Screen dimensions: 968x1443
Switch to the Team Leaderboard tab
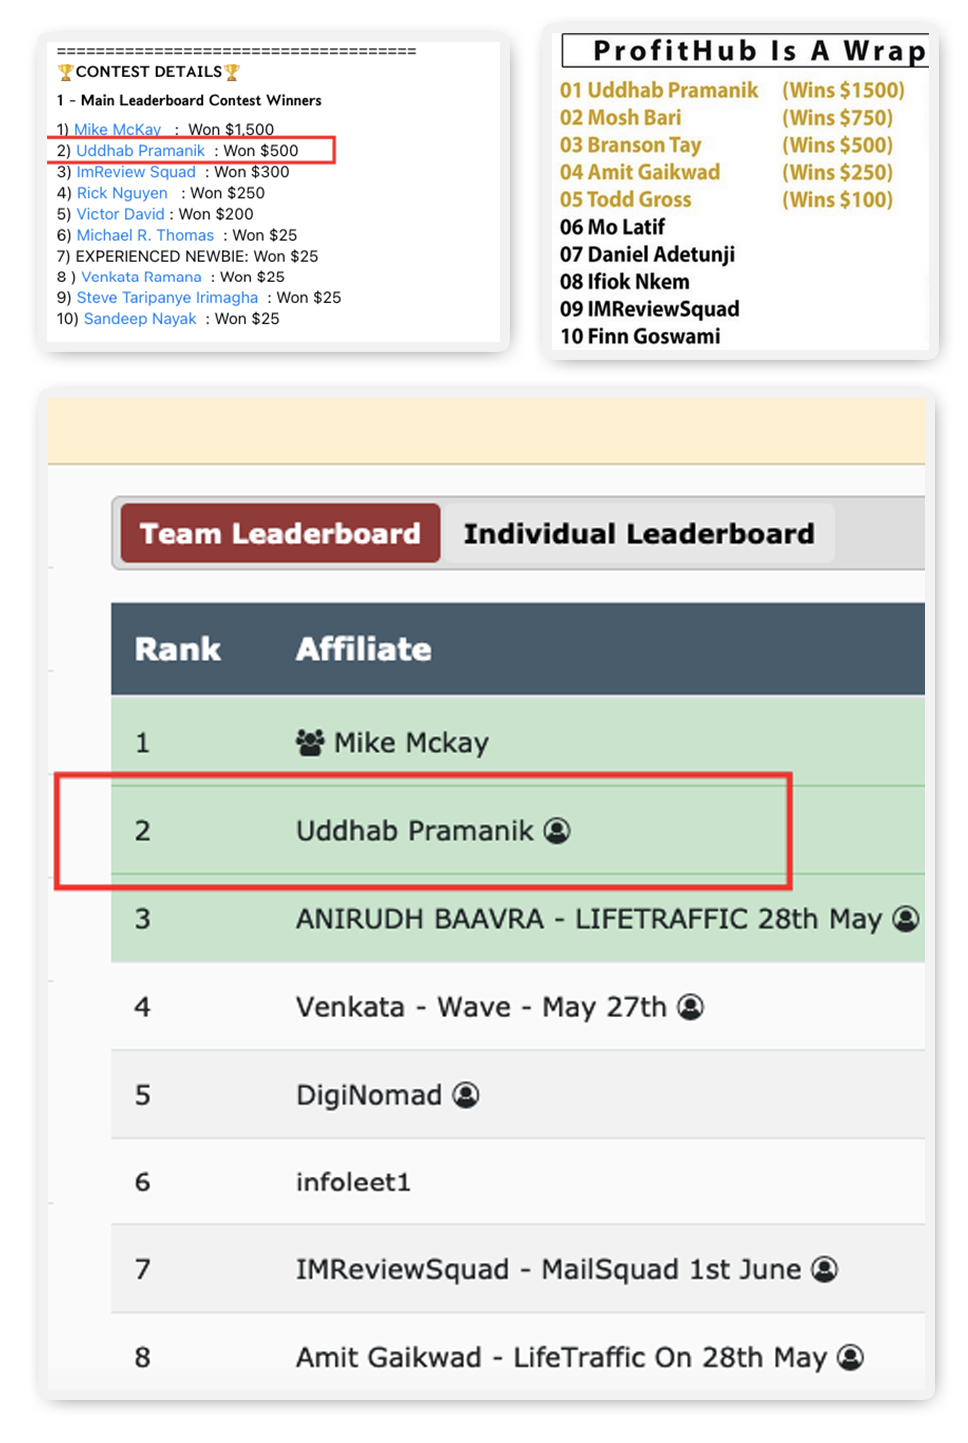(280, 533)
